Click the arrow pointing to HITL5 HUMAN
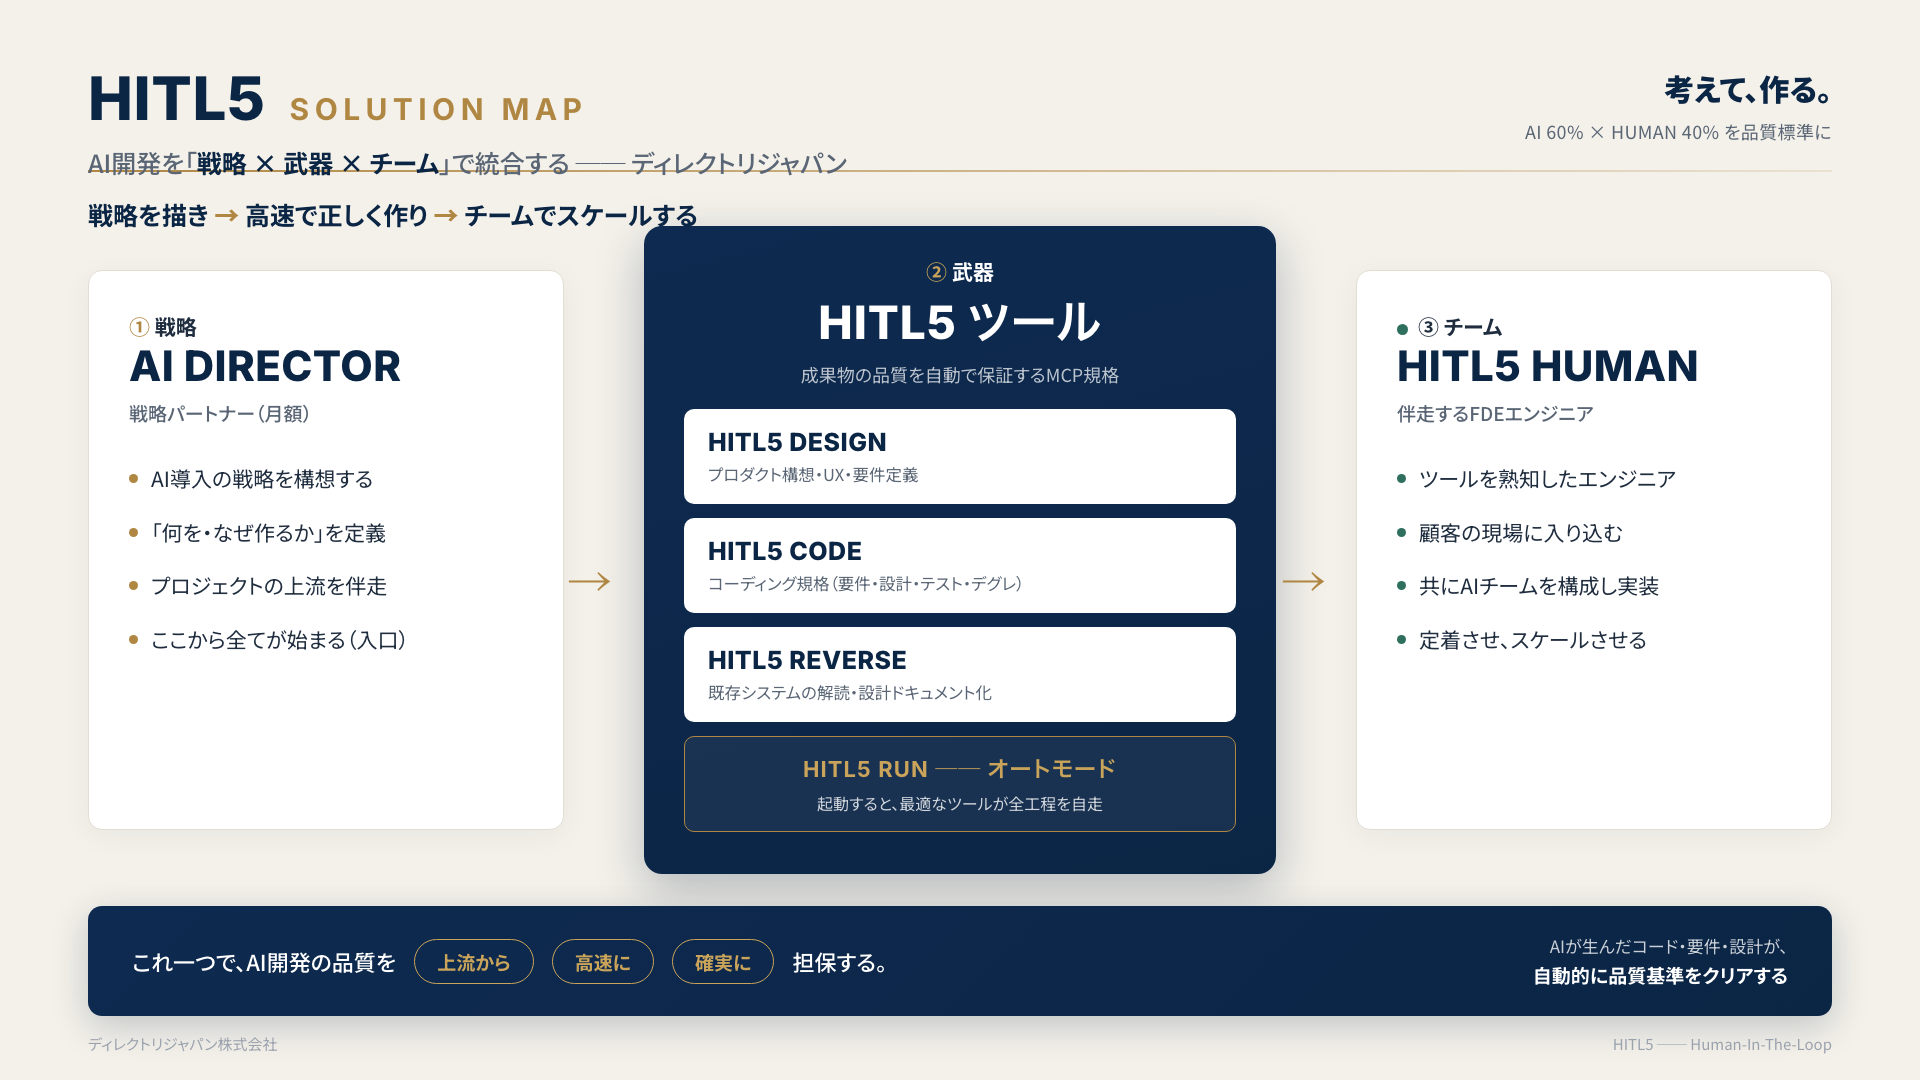Screen dimensions: 1920x1080 coord(1303,581)
